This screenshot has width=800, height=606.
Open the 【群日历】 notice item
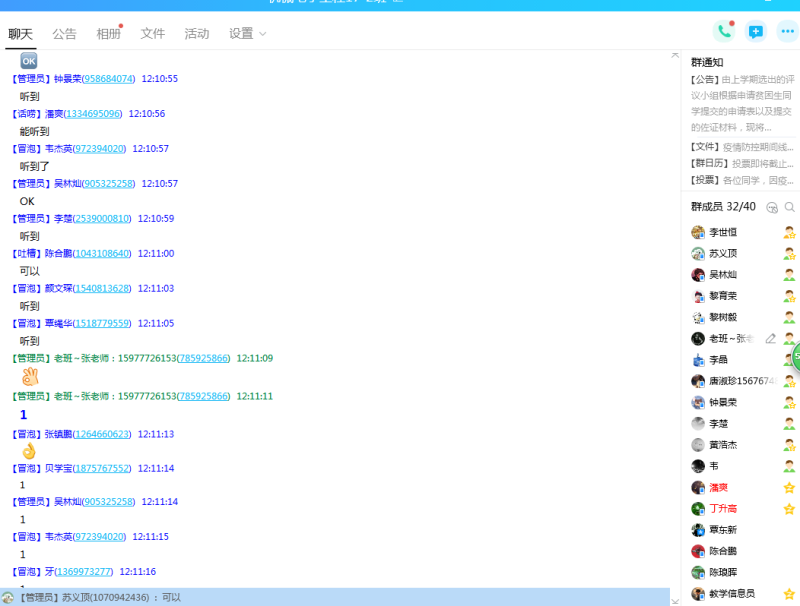point(742,163)
